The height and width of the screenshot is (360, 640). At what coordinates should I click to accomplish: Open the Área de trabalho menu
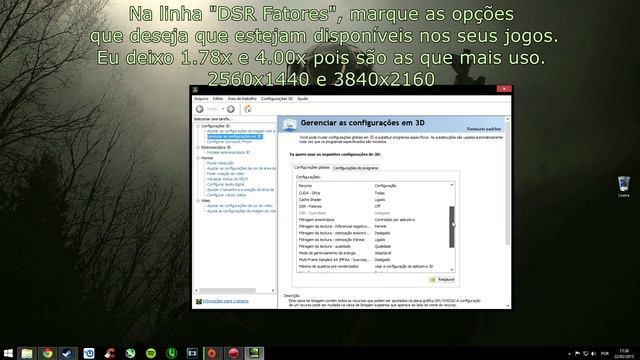tap(242, 99)
